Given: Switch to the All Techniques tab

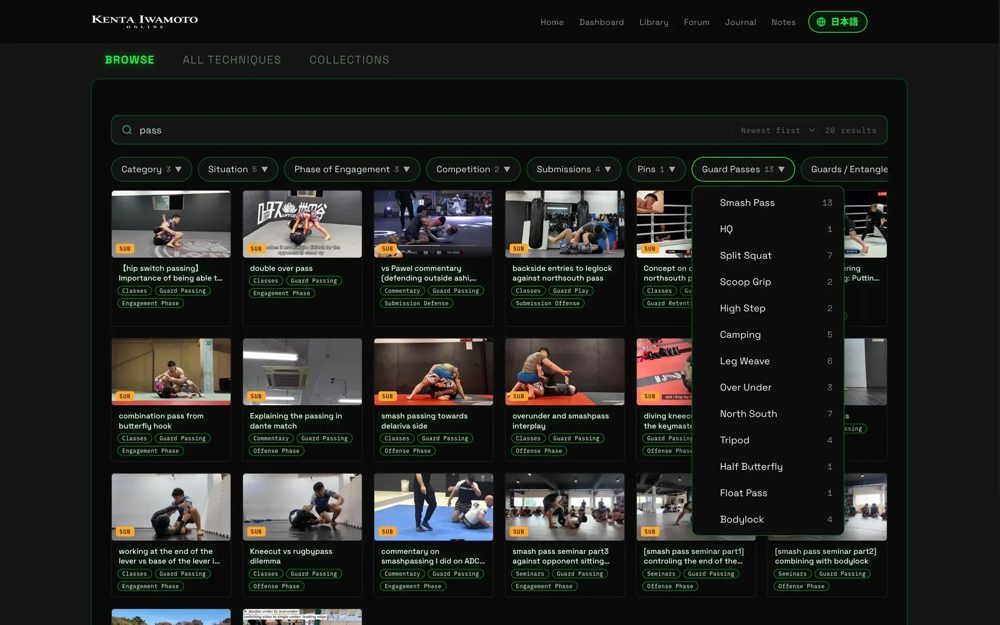Looking at the screenshot, I should (232, 60).
